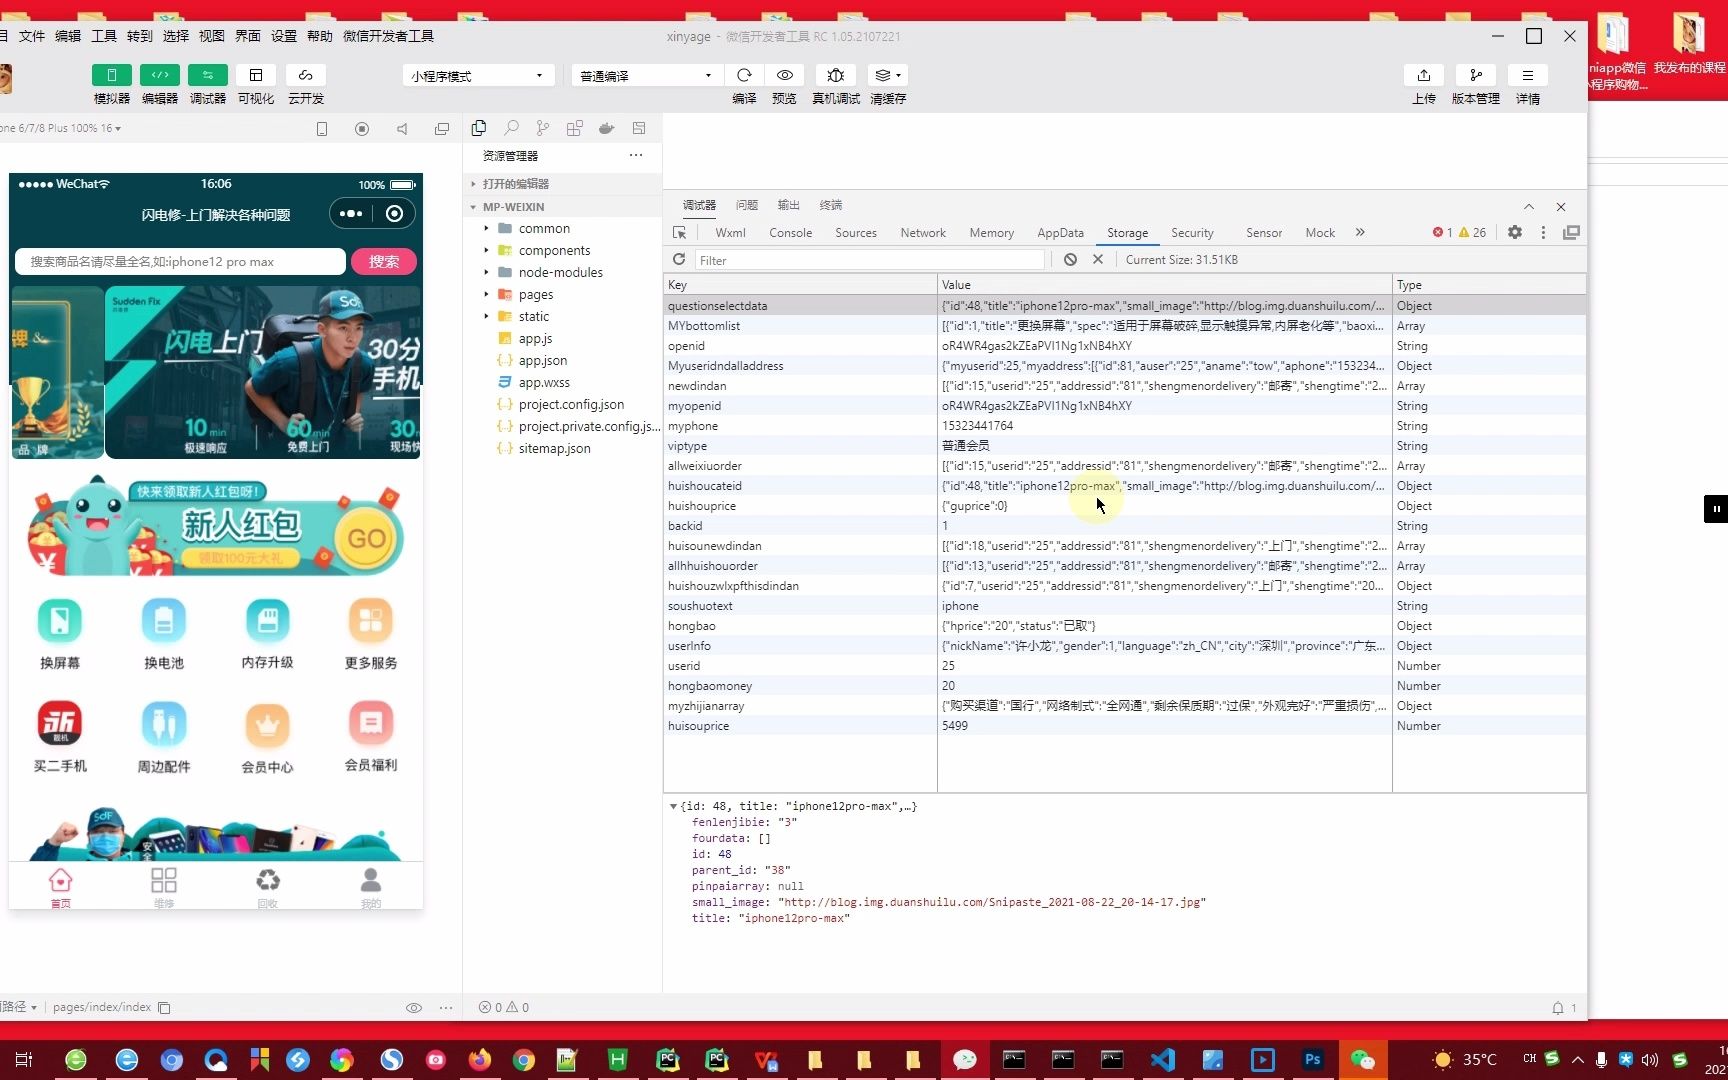The image size is (1728, 1080).
Task: Switch to the Wxml tab
Action: coord(730,232)
